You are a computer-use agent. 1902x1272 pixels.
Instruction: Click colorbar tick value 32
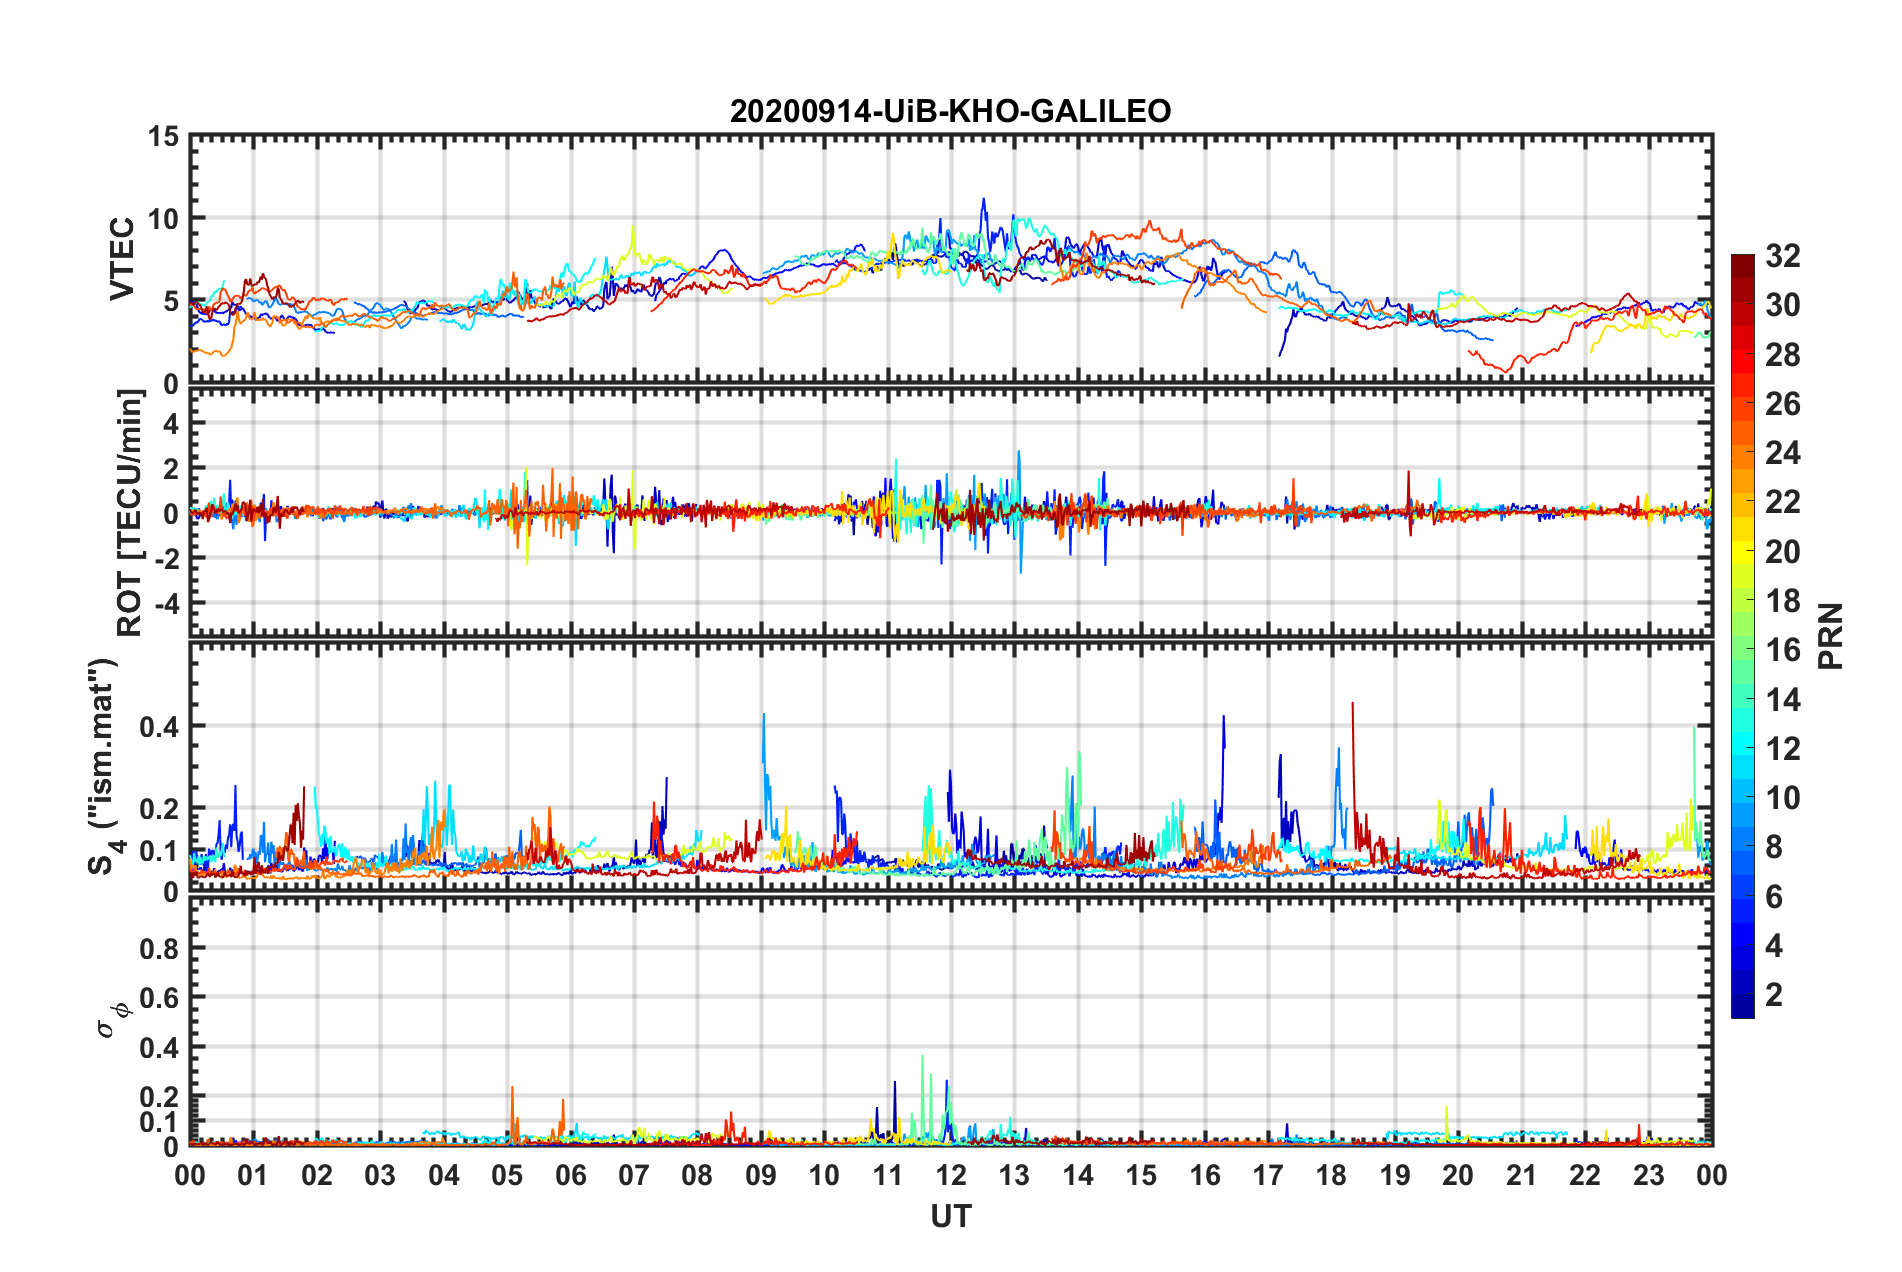[x=1783, y=256]
